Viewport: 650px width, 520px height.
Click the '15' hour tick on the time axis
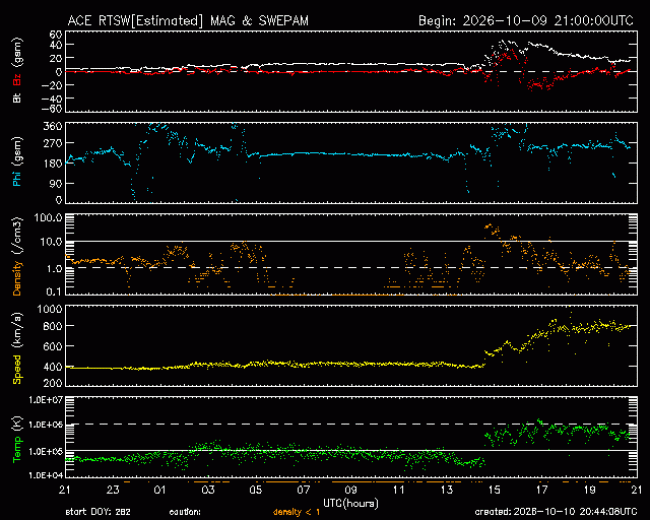(x=495, y=490)
